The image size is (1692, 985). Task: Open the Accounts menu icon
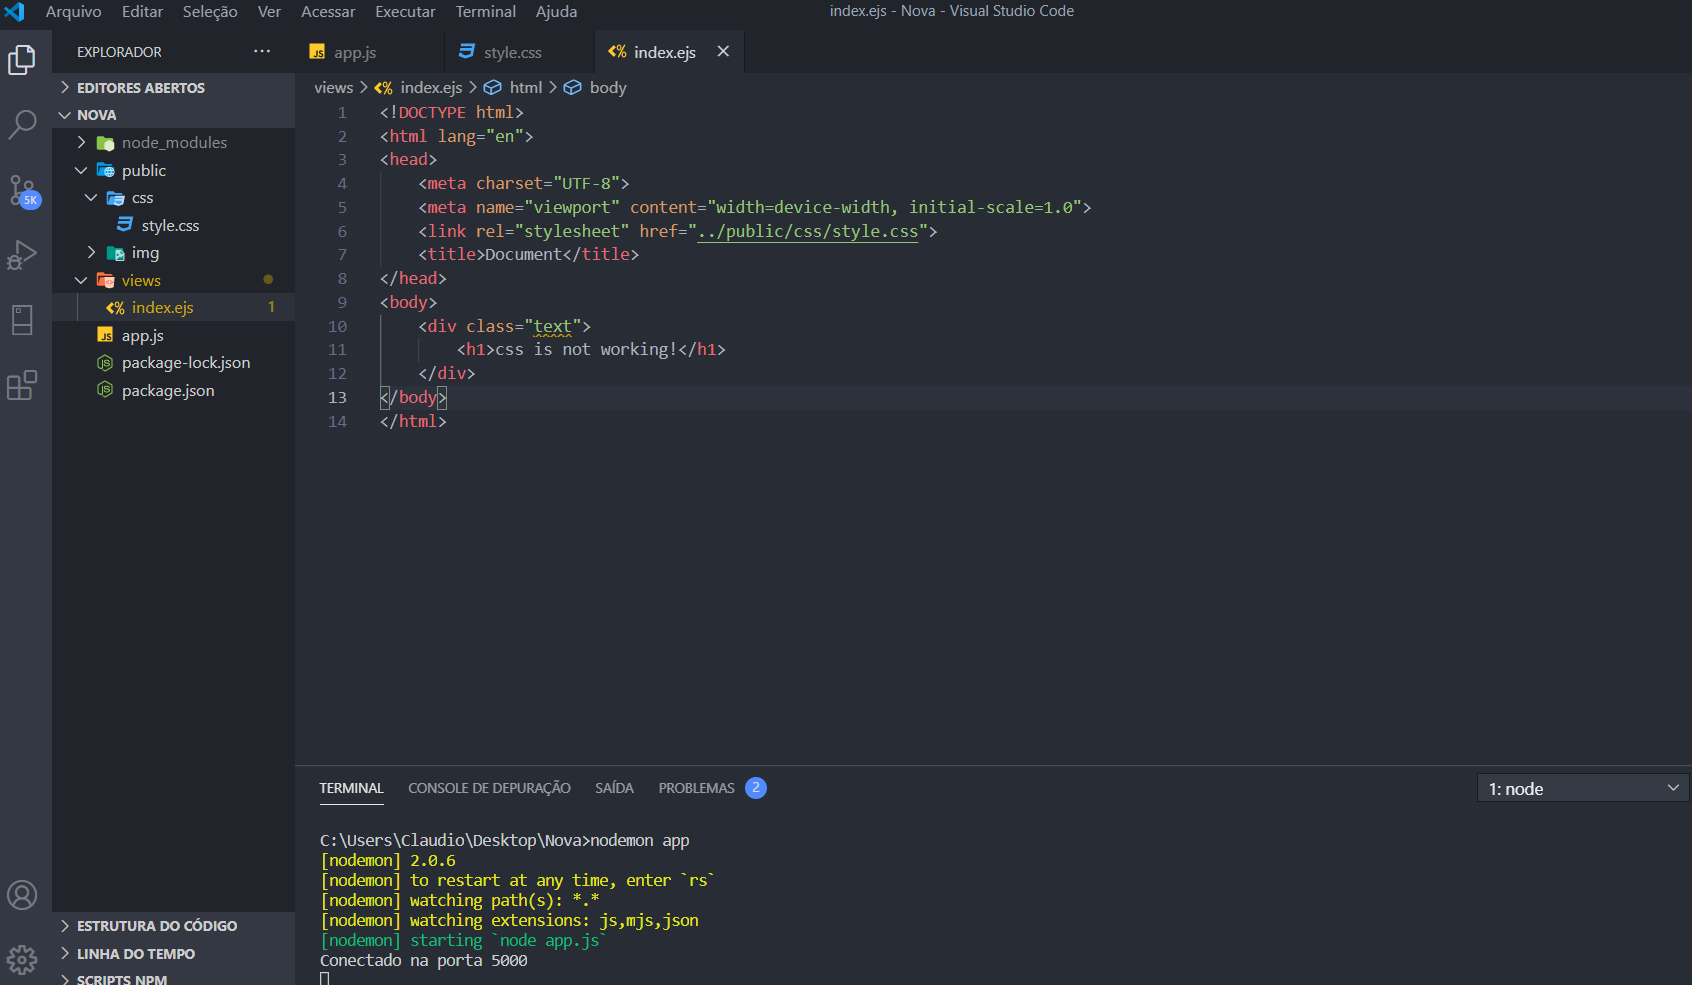pyautogui.click(x=22, y=895)
